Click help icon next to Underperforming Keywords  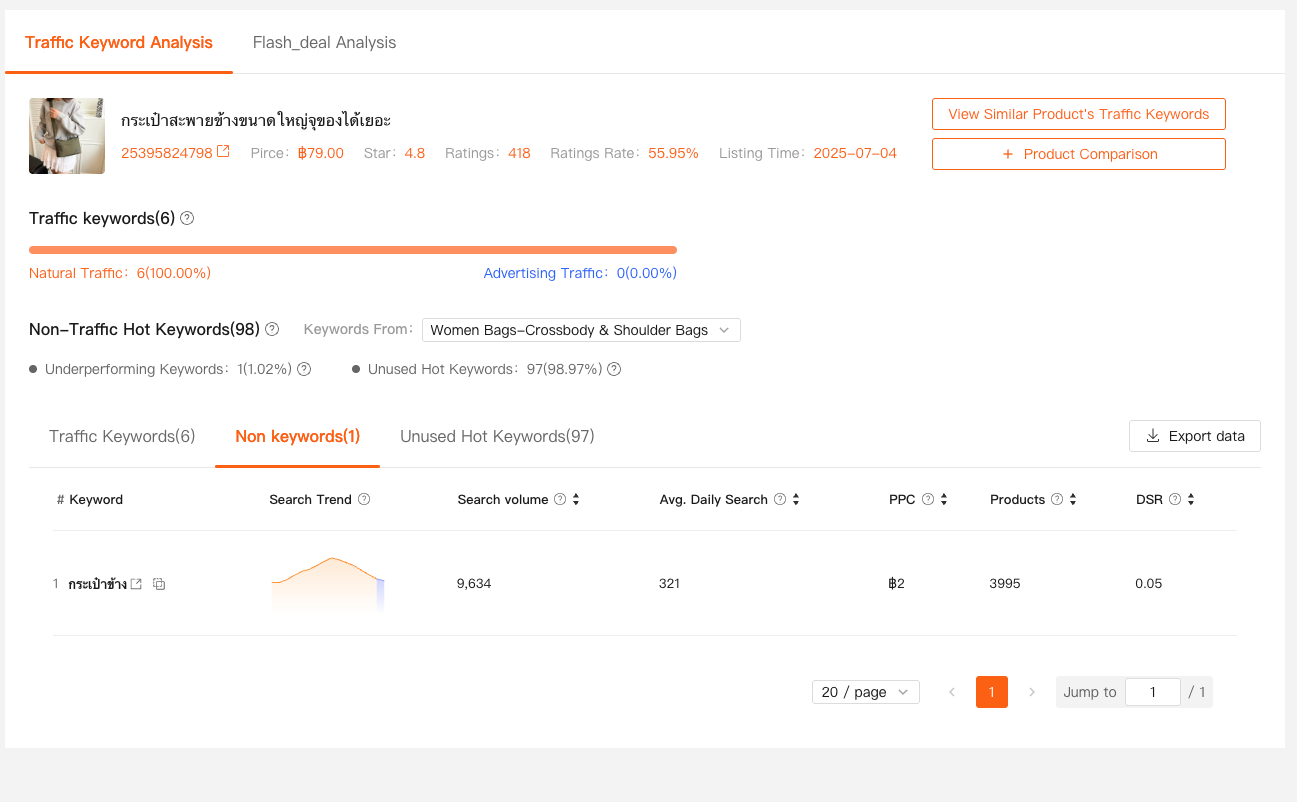304,369
